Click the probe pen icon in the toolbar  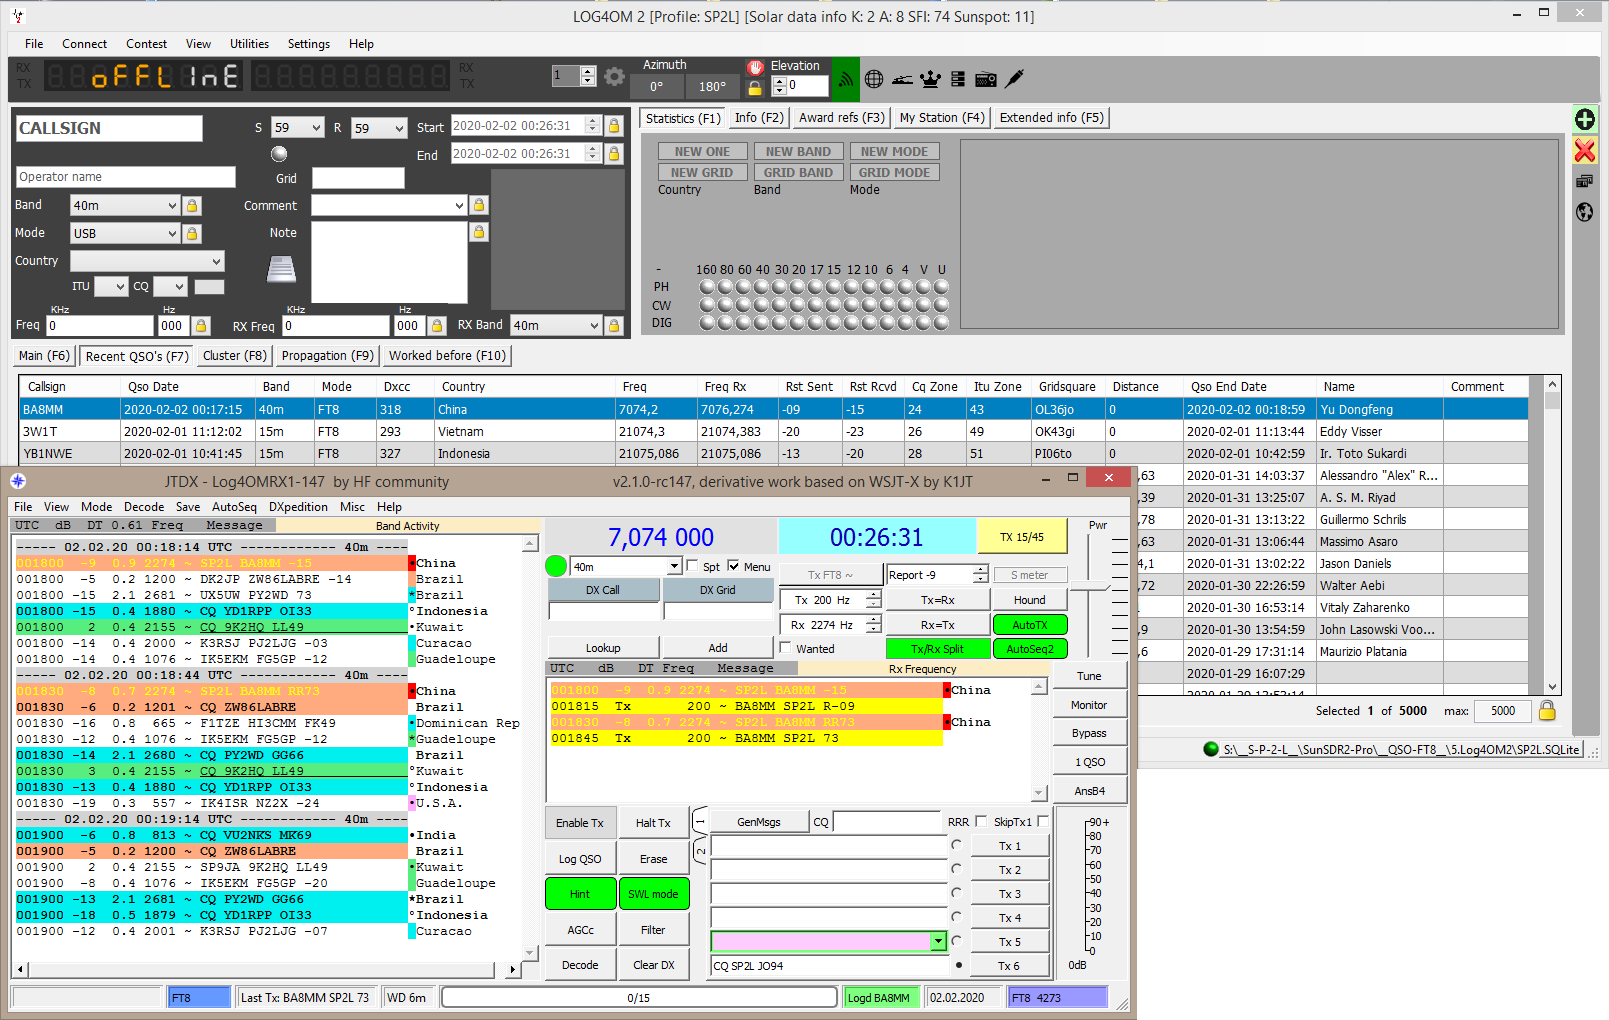(1014, 78)
